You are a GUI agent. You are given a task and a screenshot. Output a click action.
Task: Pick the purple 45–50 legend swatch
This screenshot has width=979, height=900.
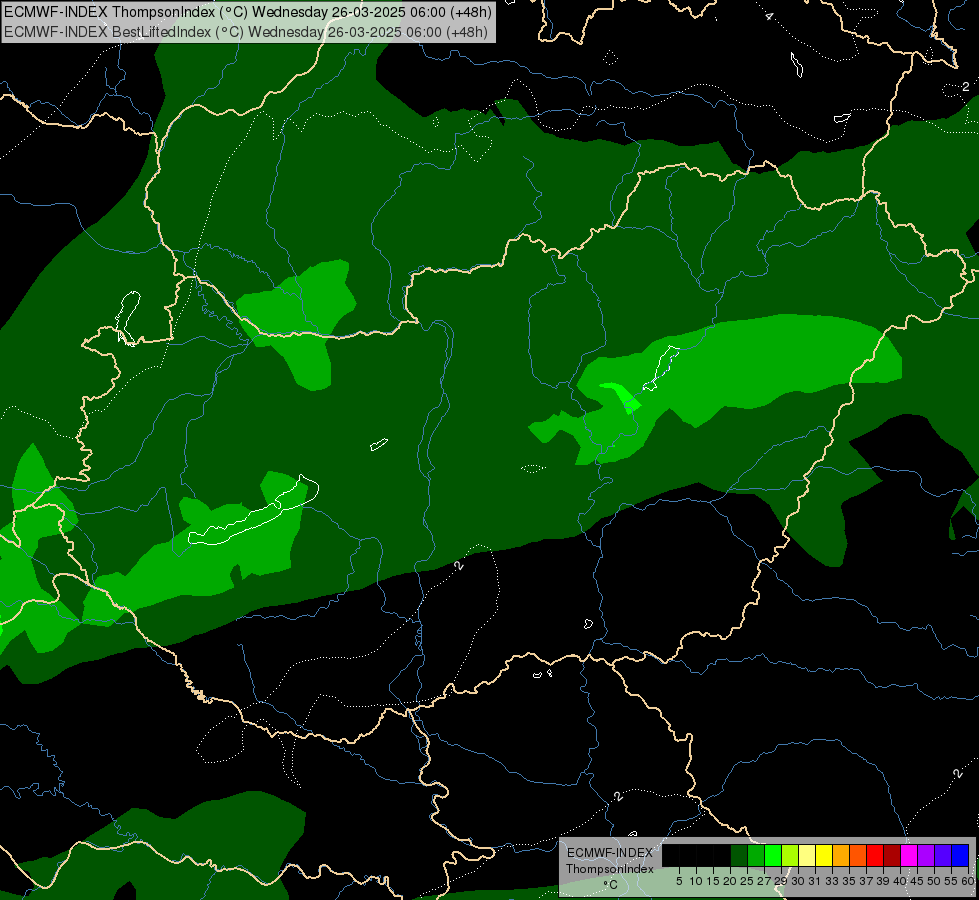[926, 856]
